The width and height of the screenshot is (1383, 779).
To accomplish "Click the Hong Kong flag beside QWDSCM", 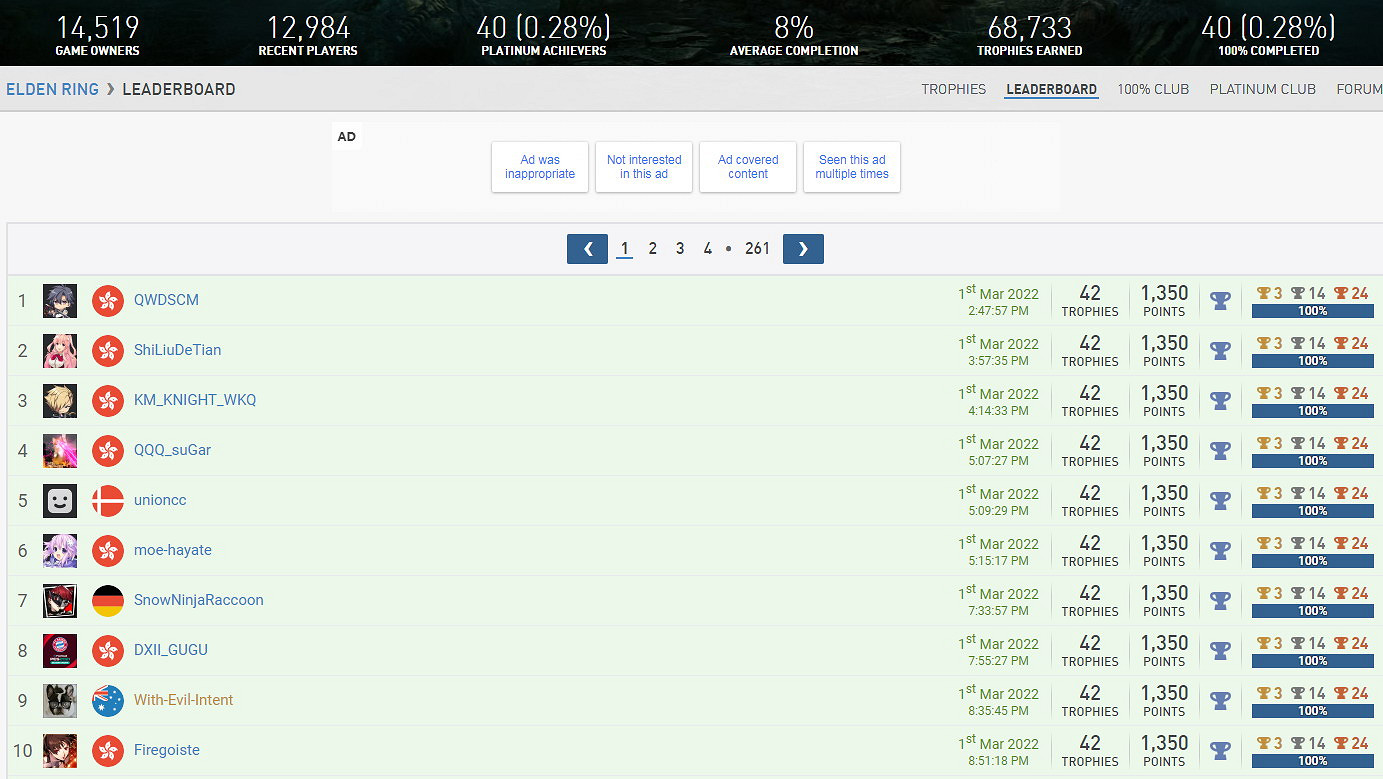I will pos(108,300).
